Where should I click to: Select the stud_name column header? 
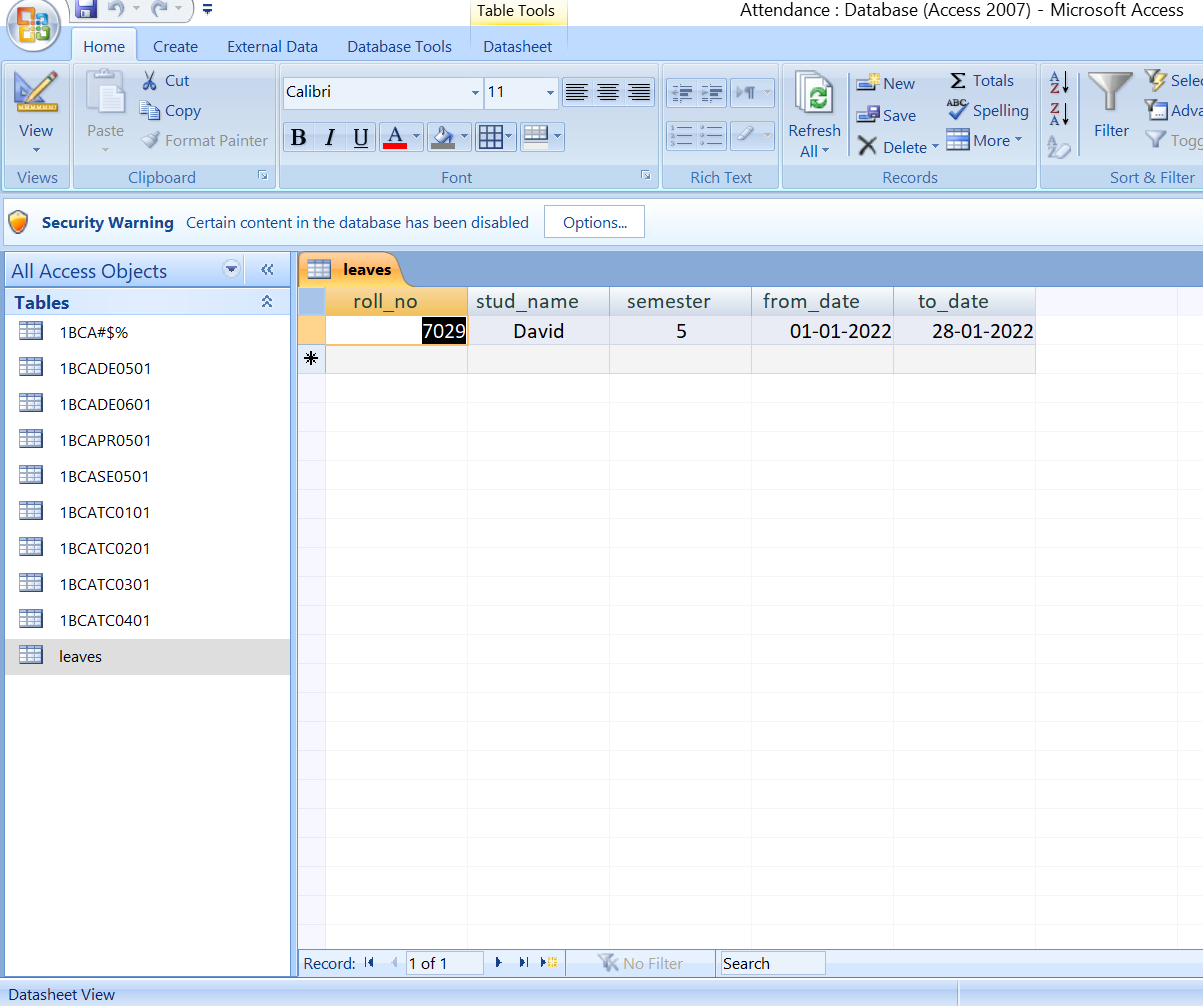click(x=538, y=301)
